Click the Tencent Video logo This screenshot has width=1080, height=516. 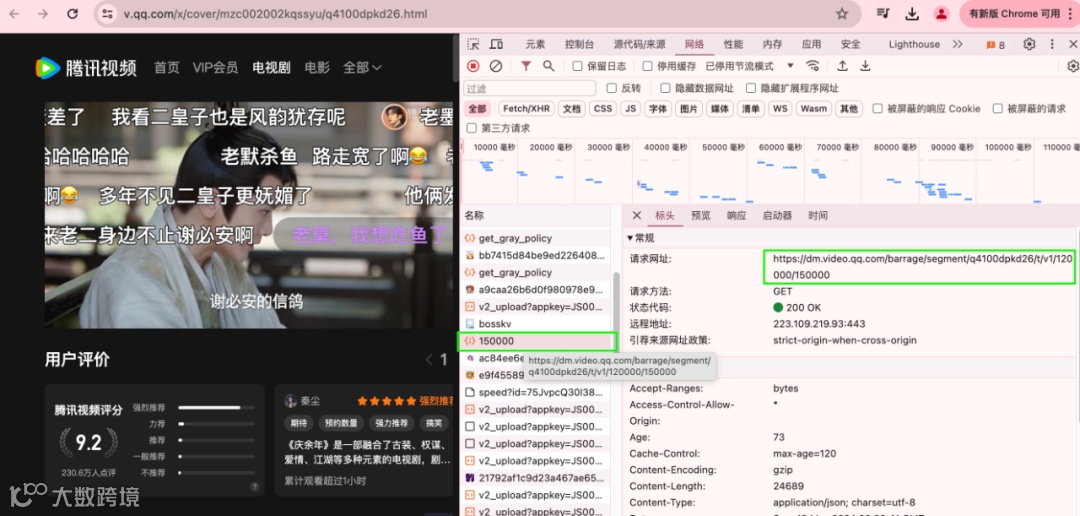click(86, 68)
